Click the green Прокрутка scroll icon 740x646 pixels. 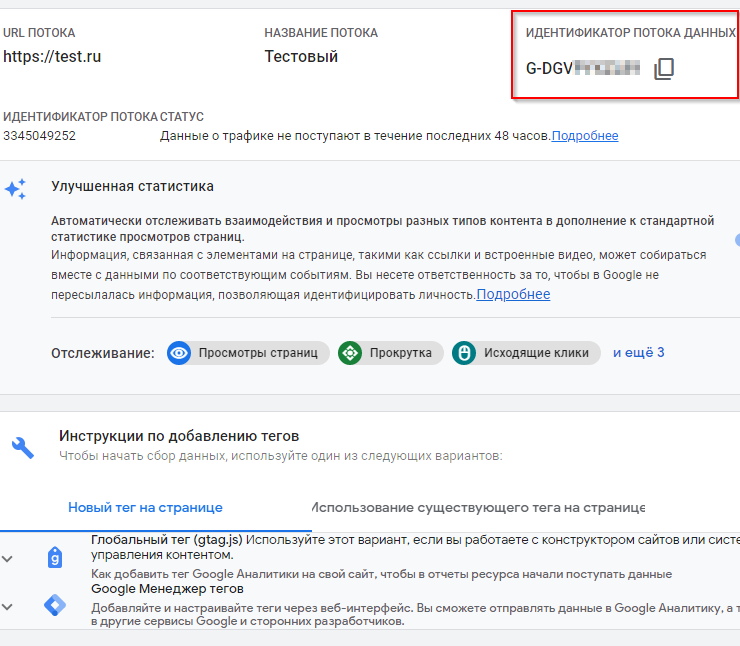(x=350, y=353)
